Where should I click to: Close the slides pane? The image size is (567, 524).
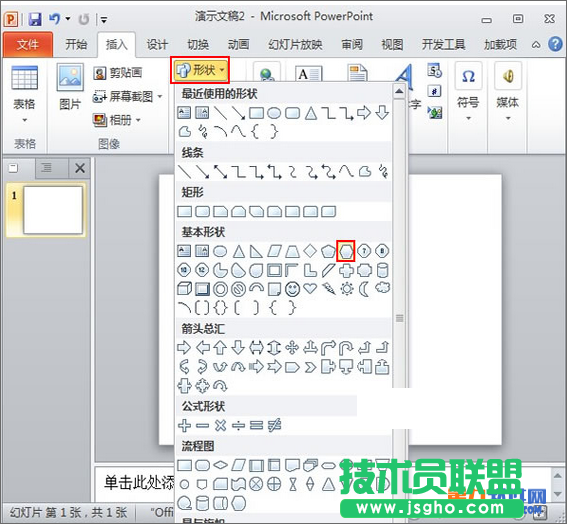point(80,168)
